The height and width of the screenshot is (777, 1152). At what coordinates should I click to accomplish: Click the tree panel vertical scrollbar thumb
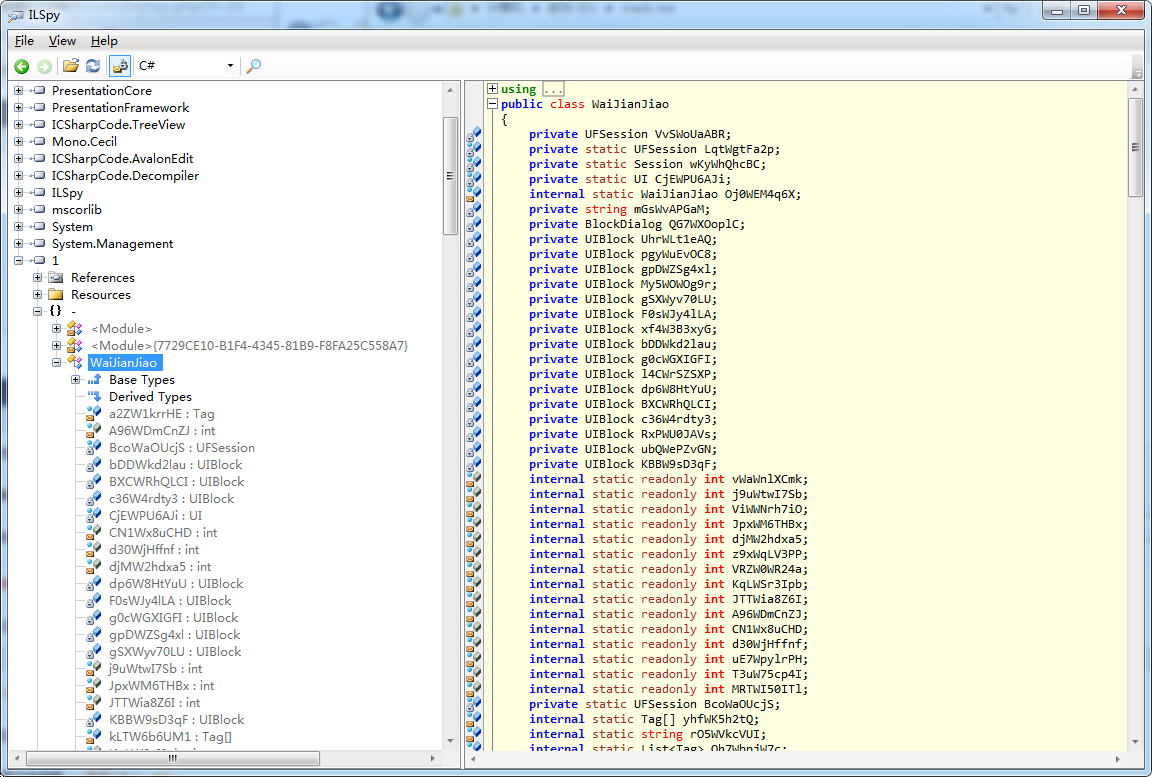tap(450, 176)
